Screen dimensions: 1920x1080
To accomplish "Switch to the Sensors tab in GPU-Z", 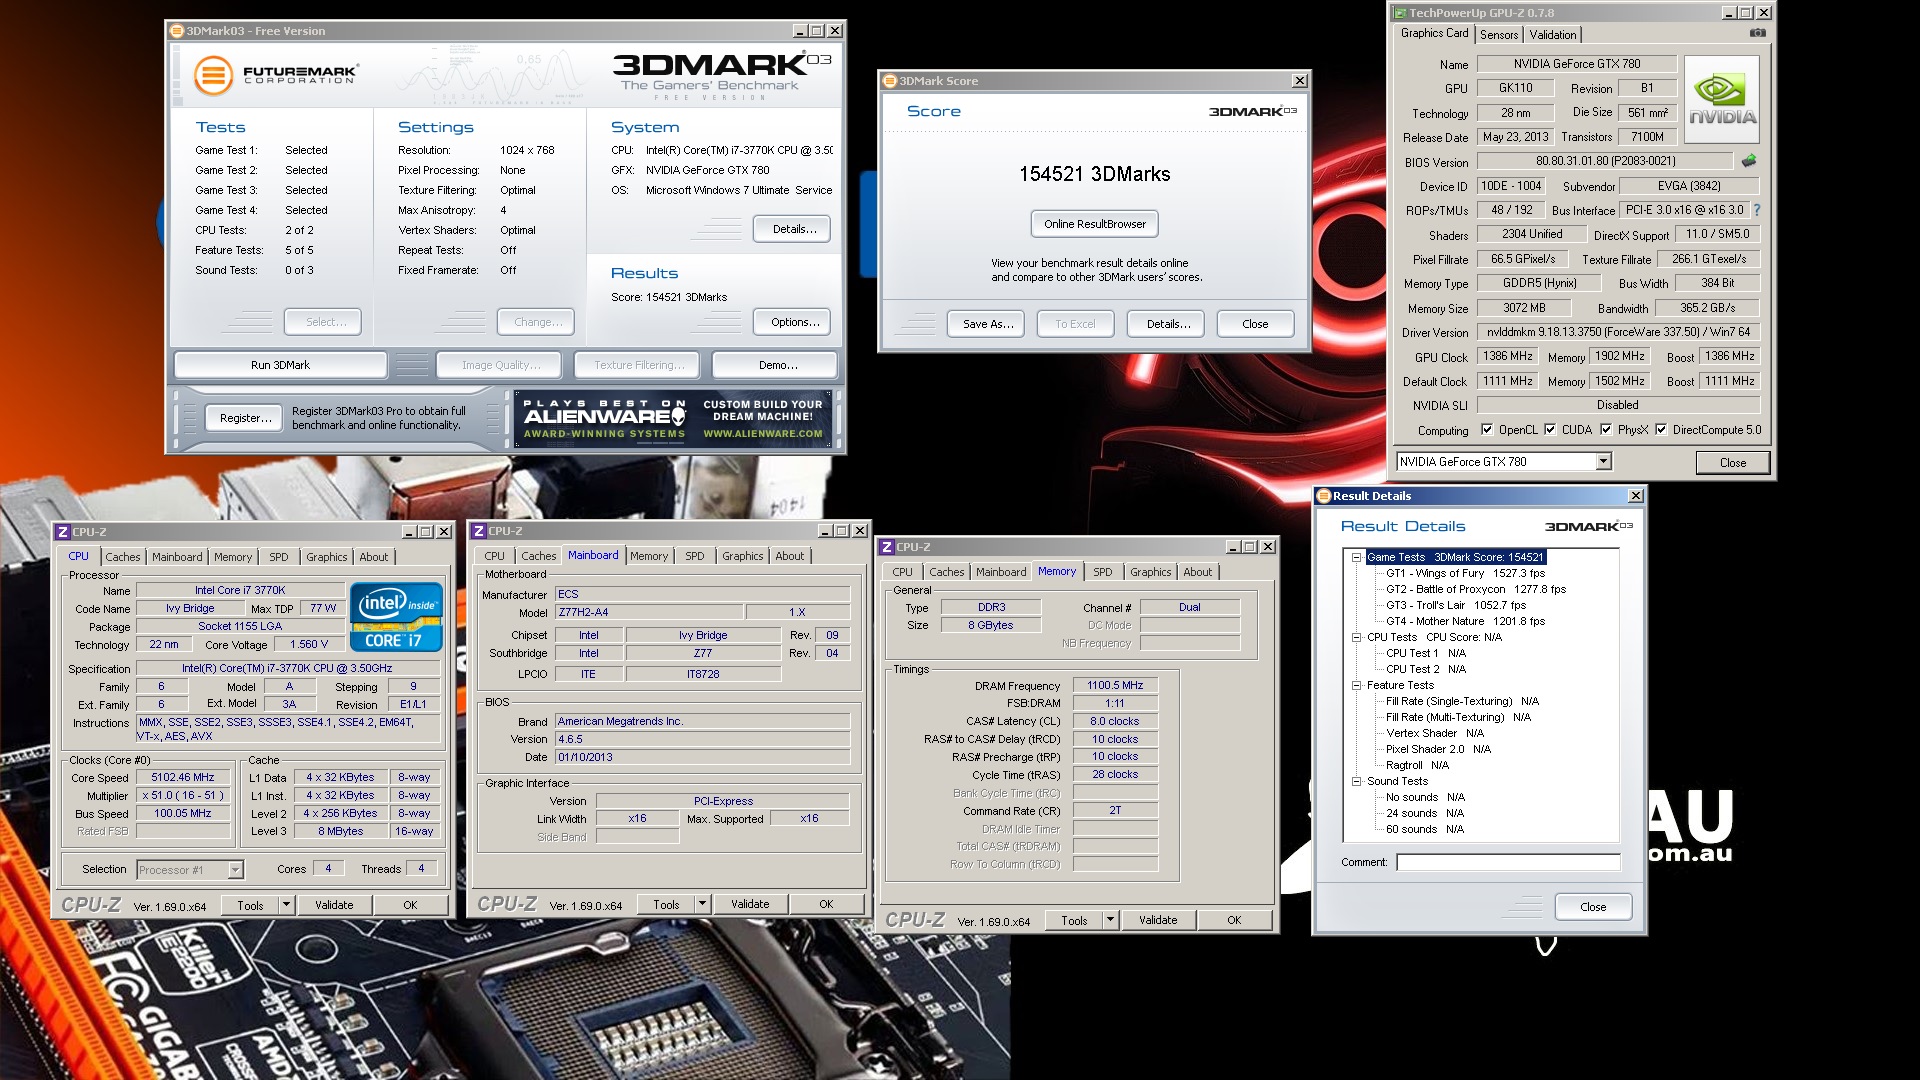I will (x=1499, y=35).
